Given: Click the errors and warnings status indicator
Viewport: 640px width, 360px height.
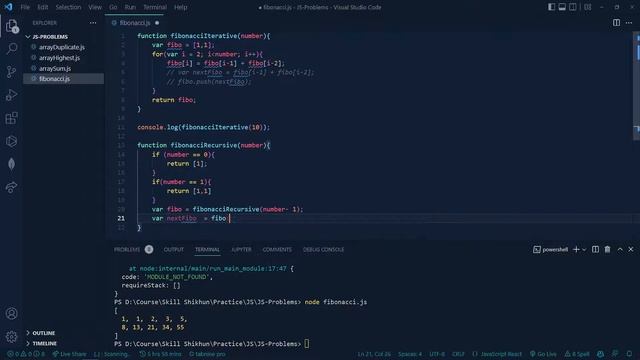Looking at the screenshot, I should [x=26, y=354].
